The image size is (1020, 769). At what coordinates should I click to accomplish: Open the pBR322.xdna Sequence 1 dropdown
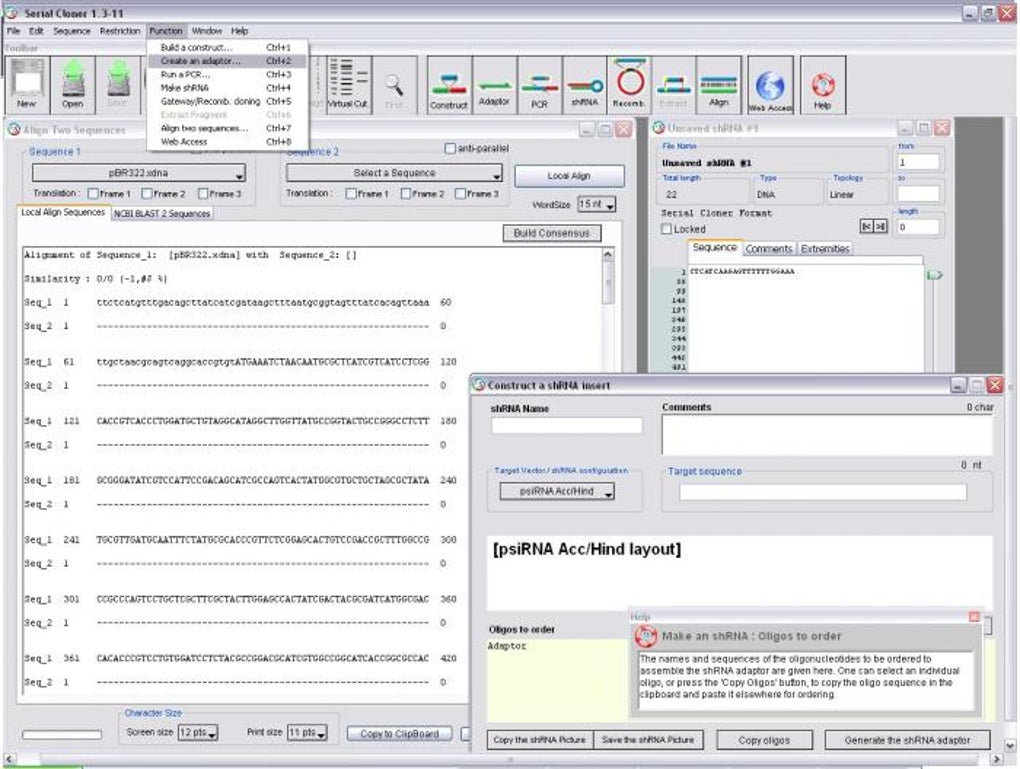[139, 173]
